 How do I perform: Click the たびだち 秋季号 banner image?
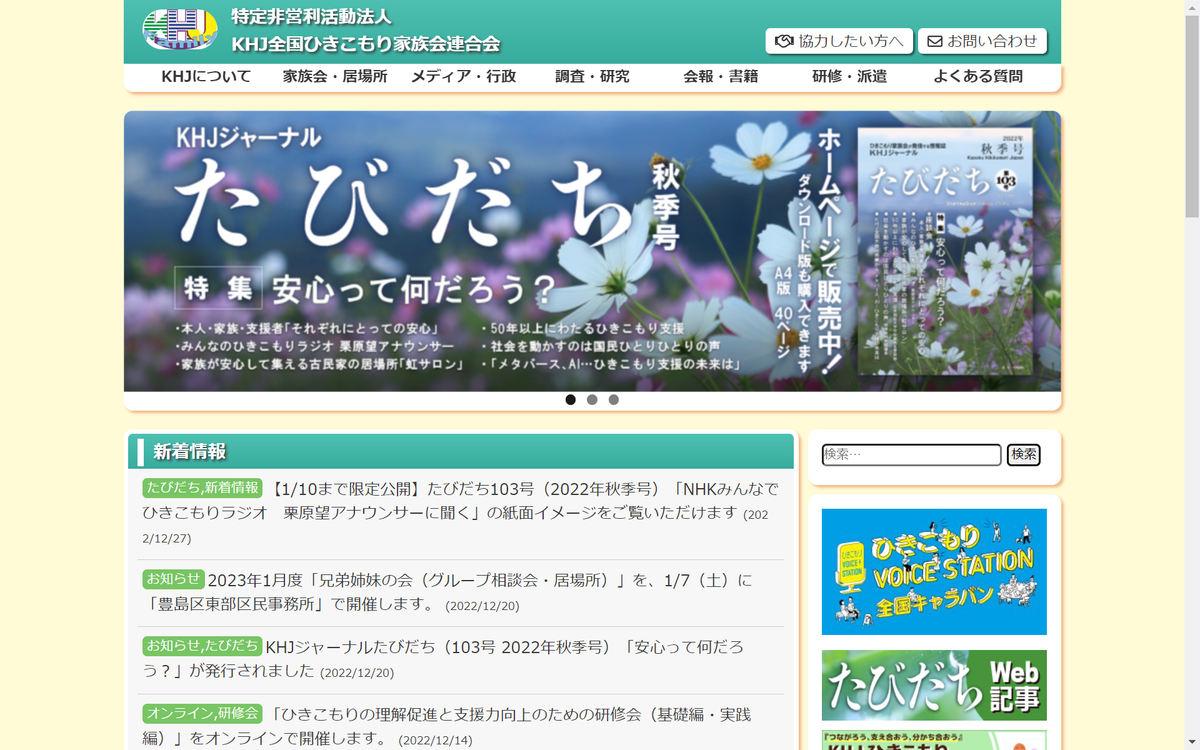pyautogui.click(x=592, y=251)
